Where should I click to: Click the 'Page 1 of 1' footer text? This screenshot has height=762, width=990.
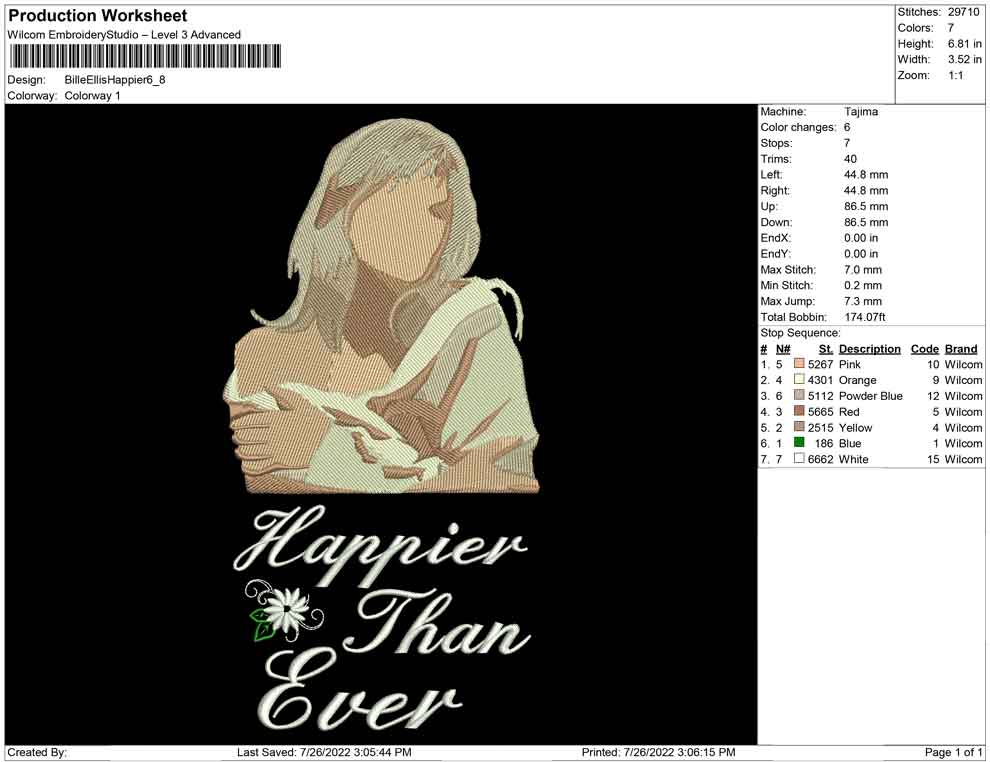(953, 752)
